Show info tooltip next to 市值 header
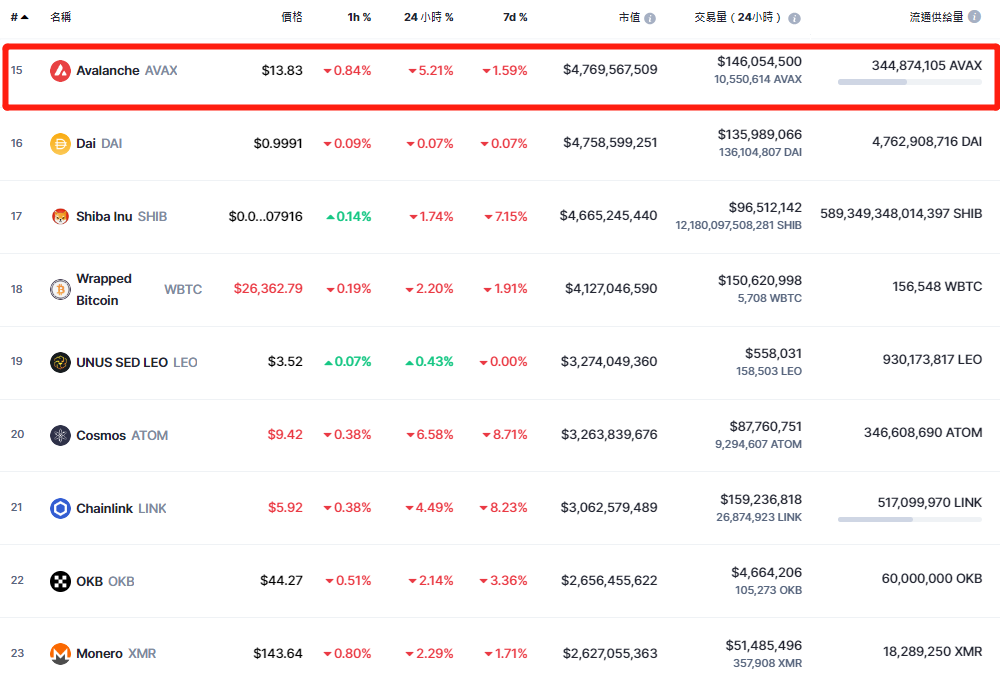This screenshot has width=1000, height=682. click(650, 18)
